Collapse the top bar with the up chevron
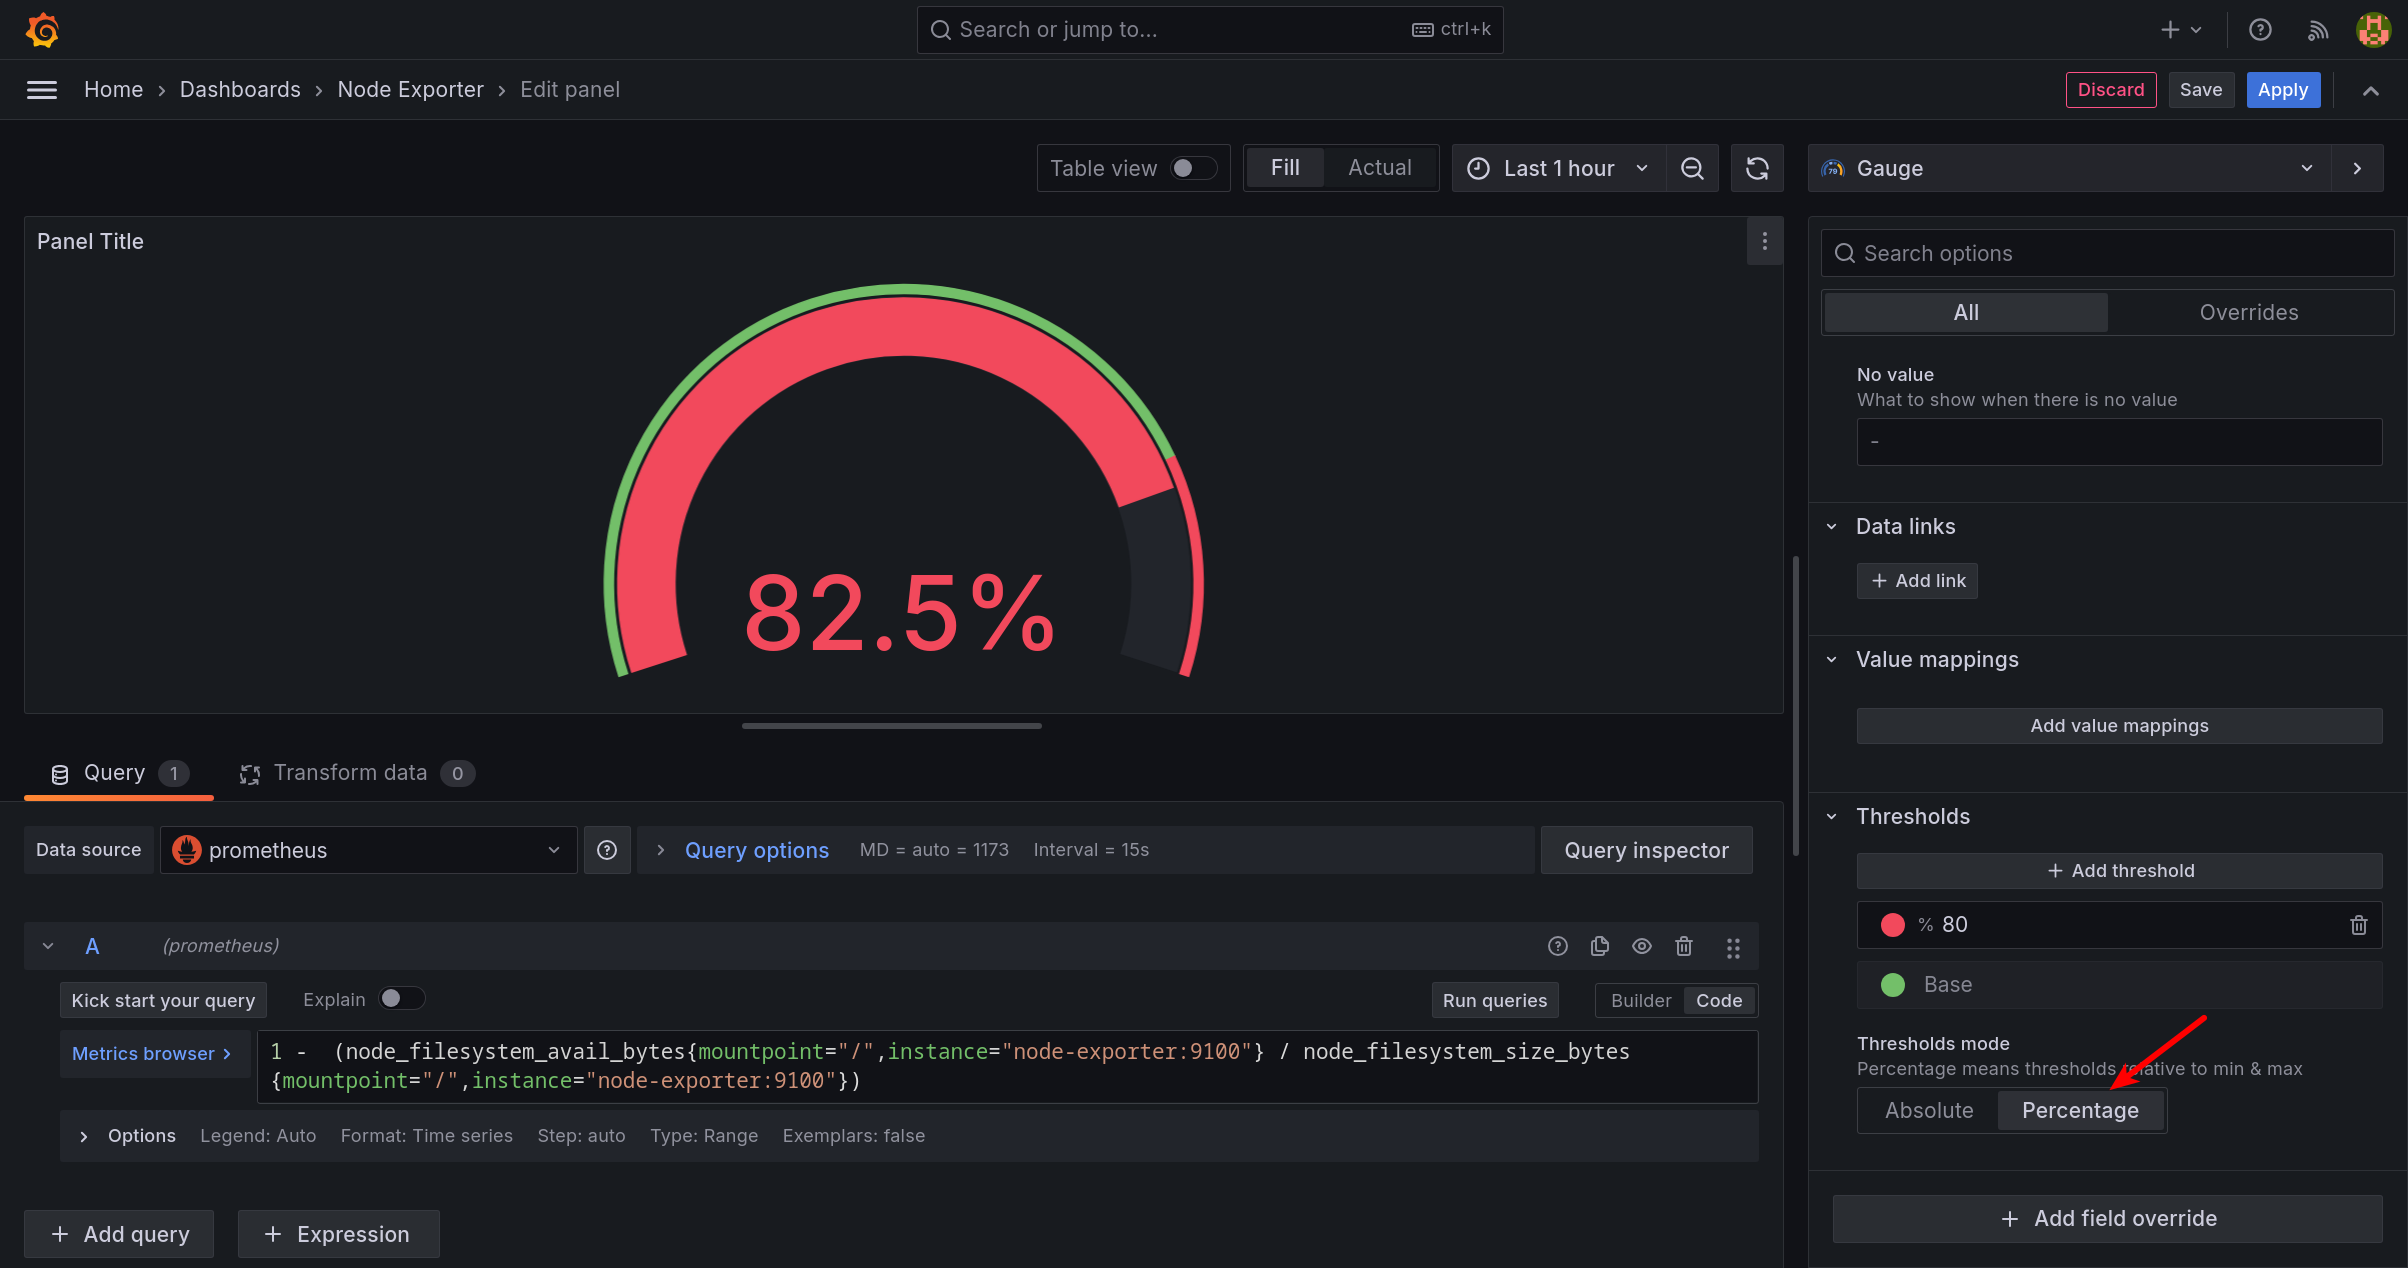The height and width of the screenshot is (1268, 2408). click(x=2370, y=90)
